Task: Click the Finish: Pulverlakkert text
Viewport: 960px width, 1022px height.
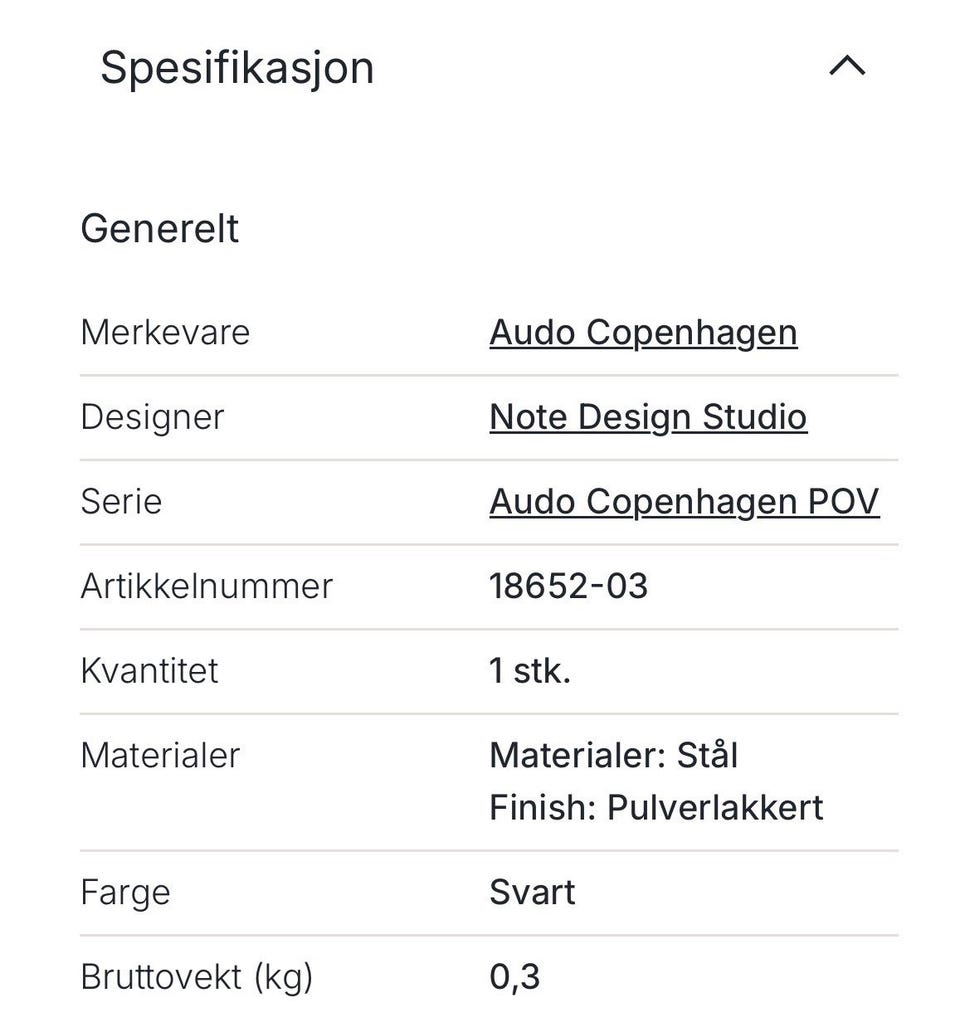Action: [x=656, y=807]
